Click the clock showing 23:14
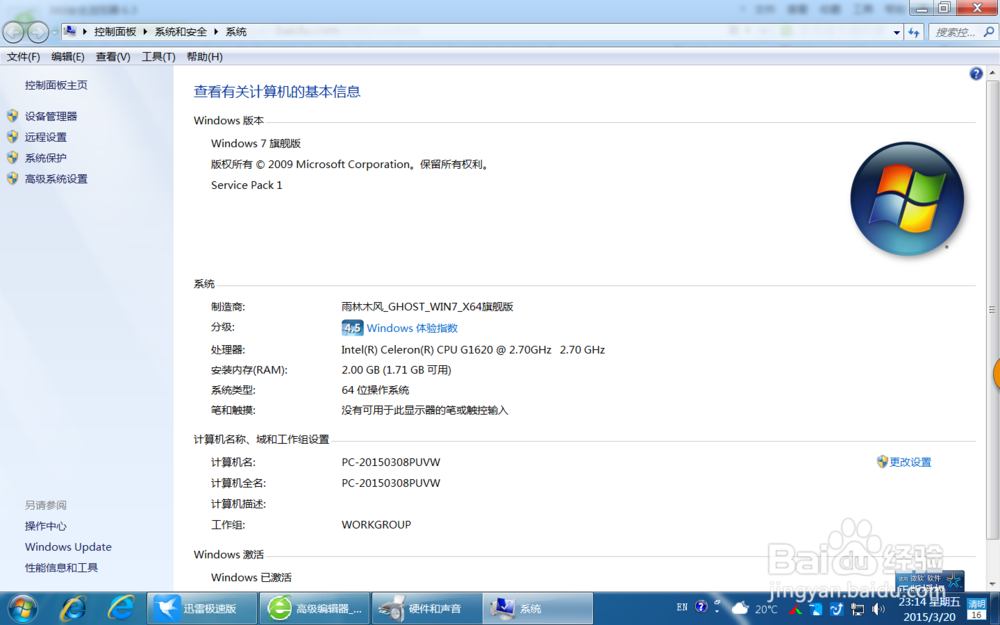 pos(929,609)
